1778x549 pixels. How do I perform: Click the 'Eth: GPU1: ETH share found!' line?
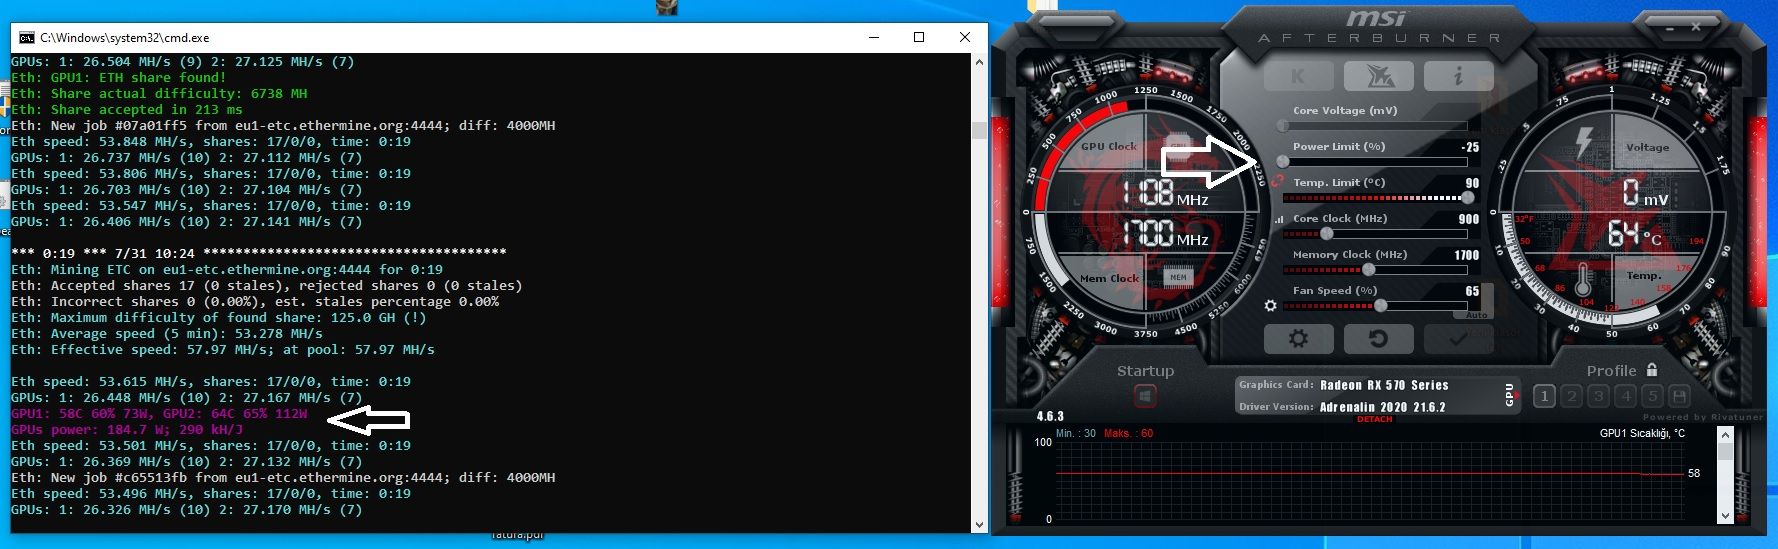[119, 77]
